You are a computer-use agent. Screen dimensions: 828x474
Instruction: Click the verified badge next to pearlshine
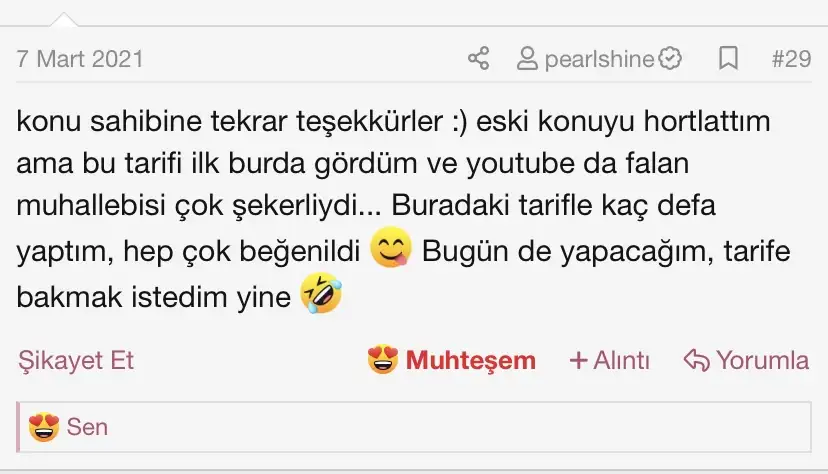pyautogui.click(x=670, y=58)
